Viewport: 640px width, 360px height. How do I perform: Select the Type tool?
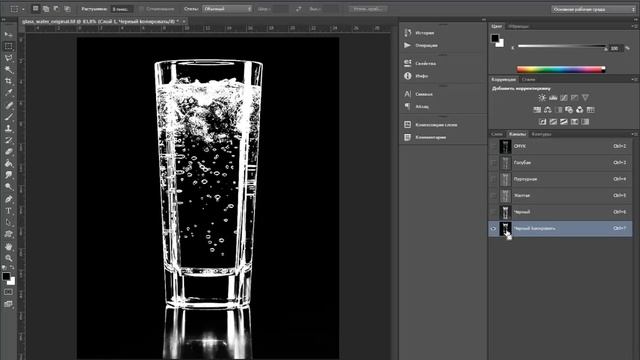click(x=8, y=211)
